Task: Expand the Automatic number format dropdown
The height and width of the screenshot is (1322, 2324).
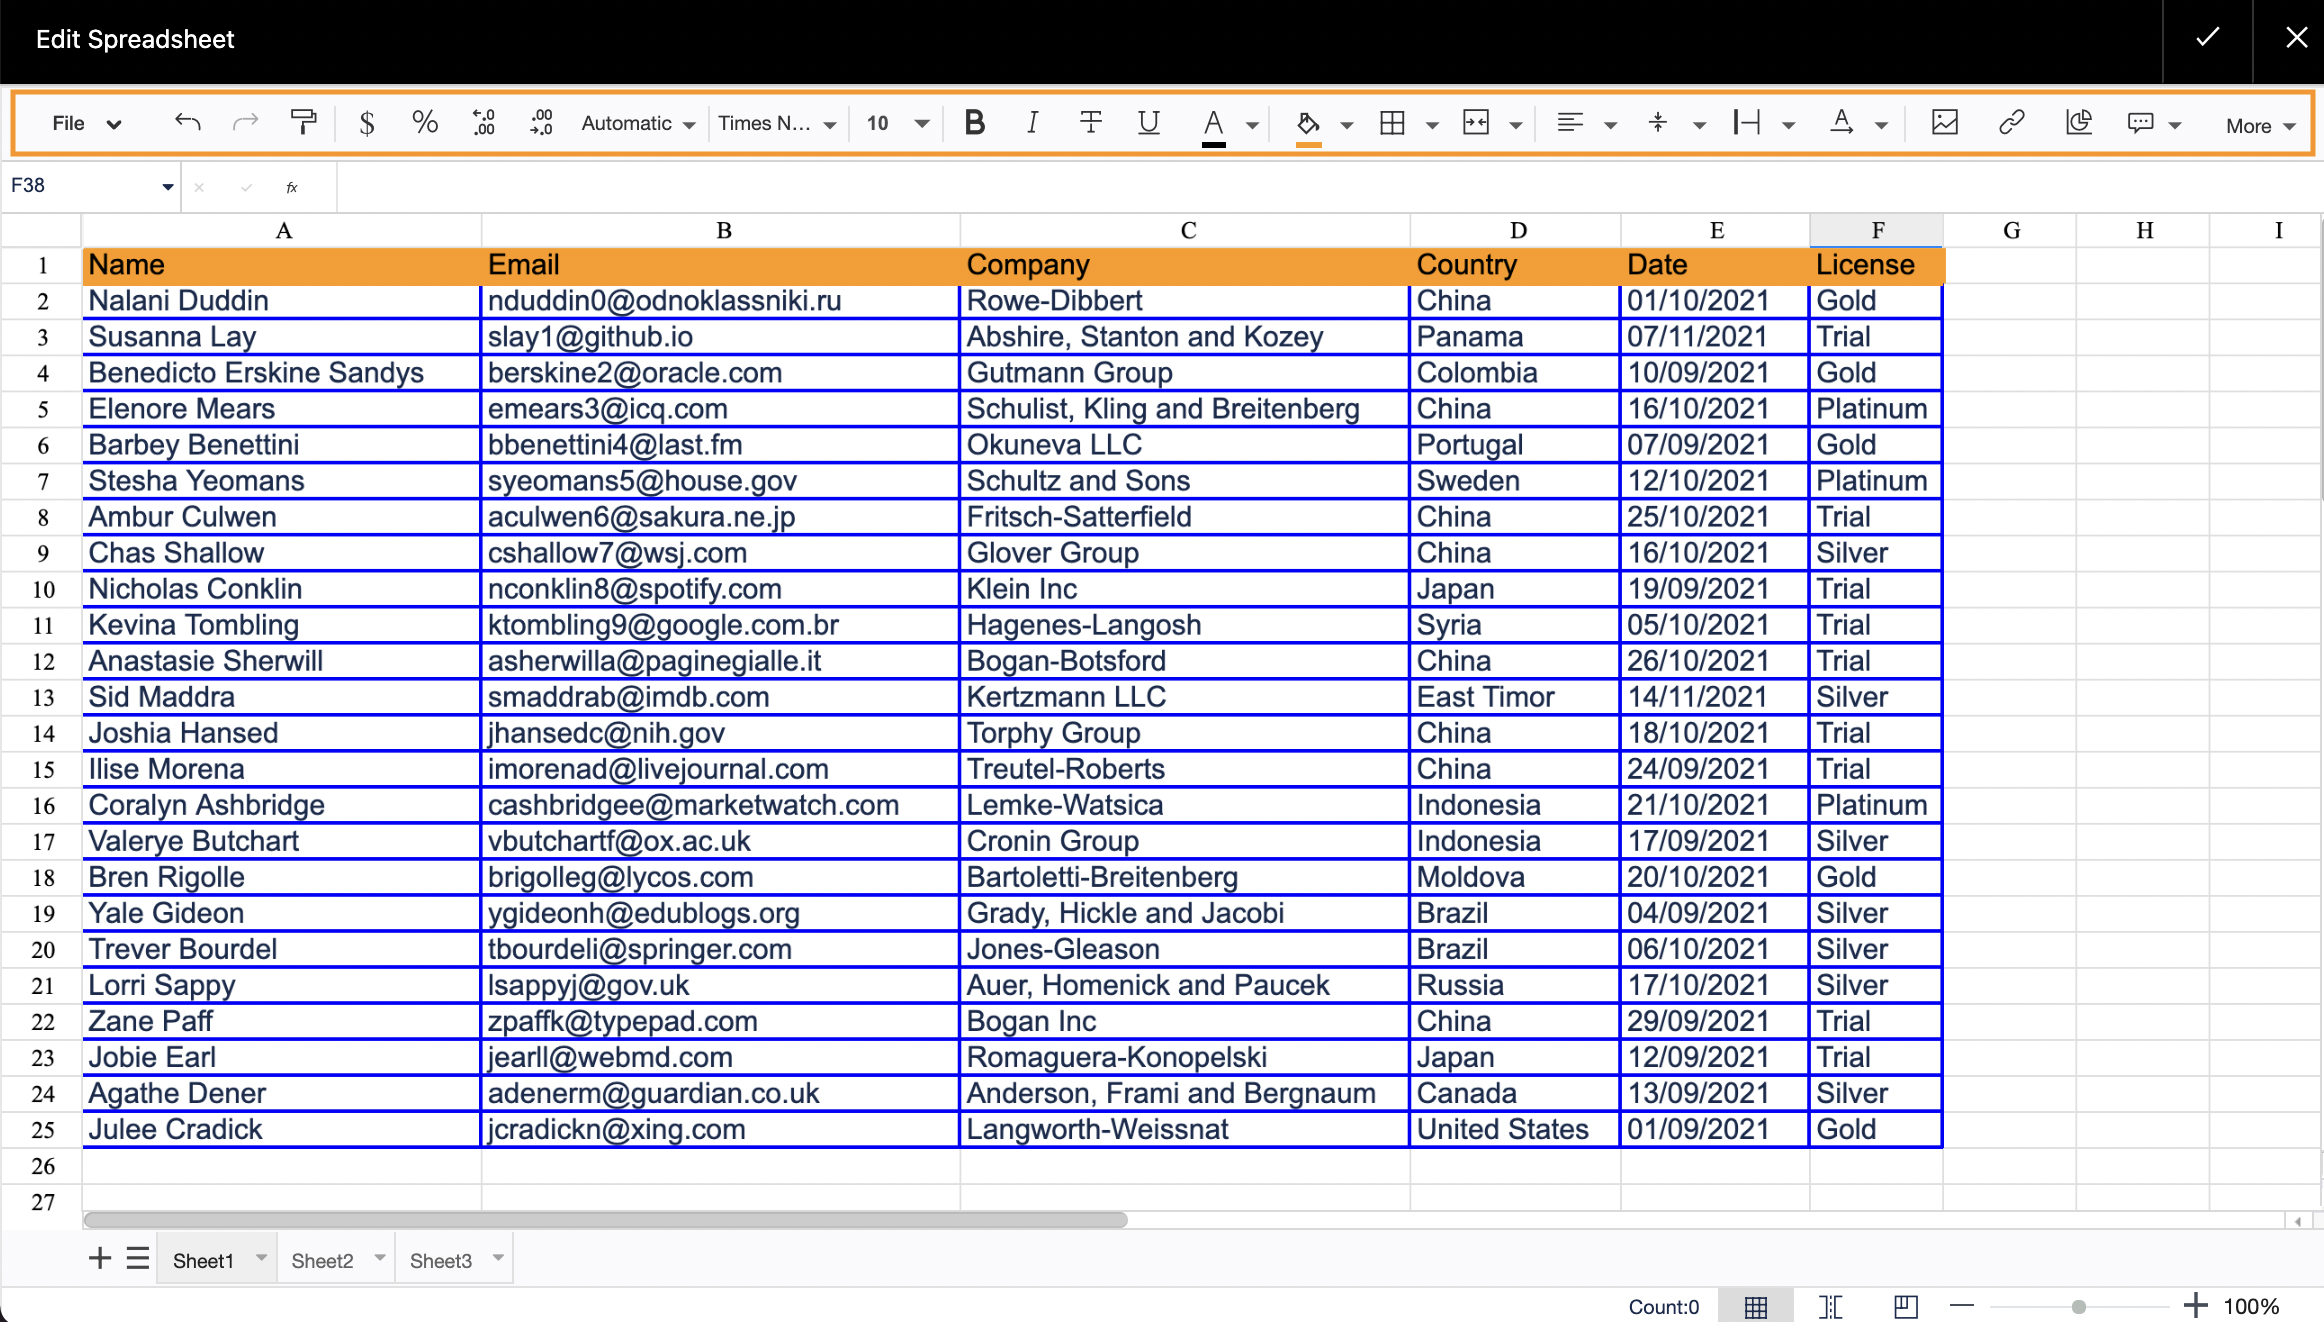Action: click(x=637, y=122)
